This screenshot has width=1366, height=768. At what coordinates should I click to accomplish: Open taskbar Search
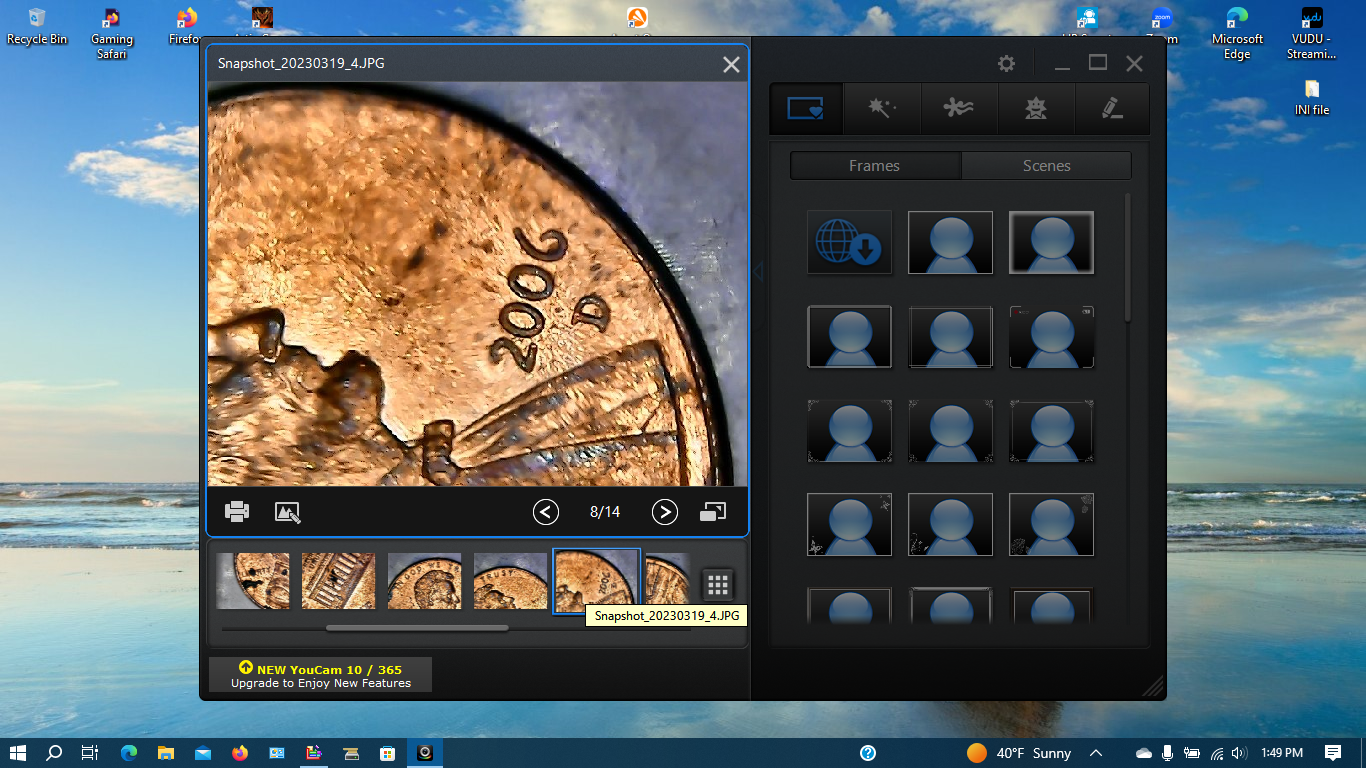[54, 753]
